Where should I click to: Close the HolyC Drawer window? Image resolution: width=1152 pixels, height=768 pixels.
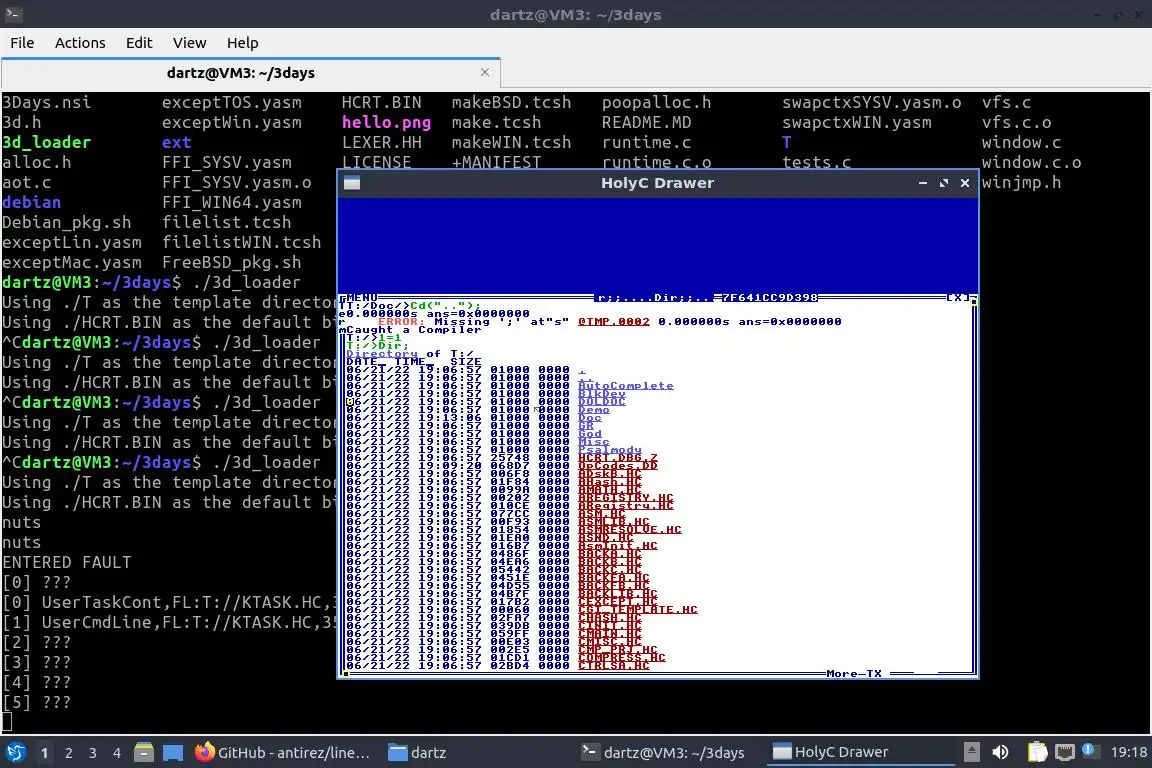[x=965, y=183]
